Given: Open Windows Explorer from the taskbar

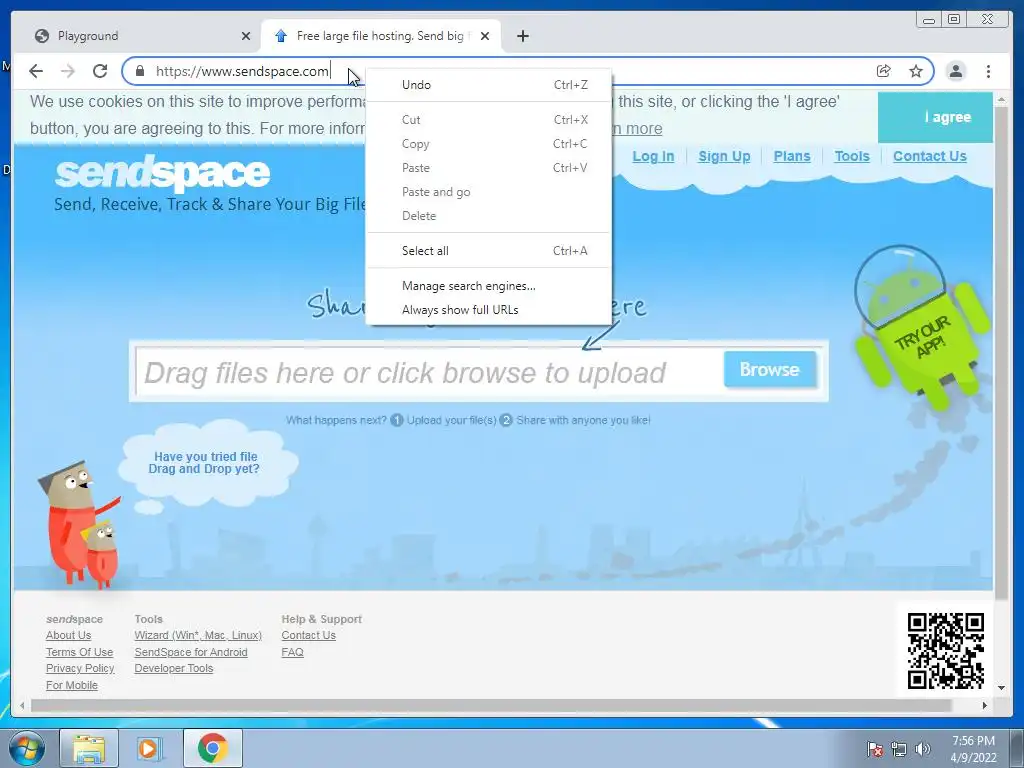Looking at the screenshot, I should pos(89,748).
